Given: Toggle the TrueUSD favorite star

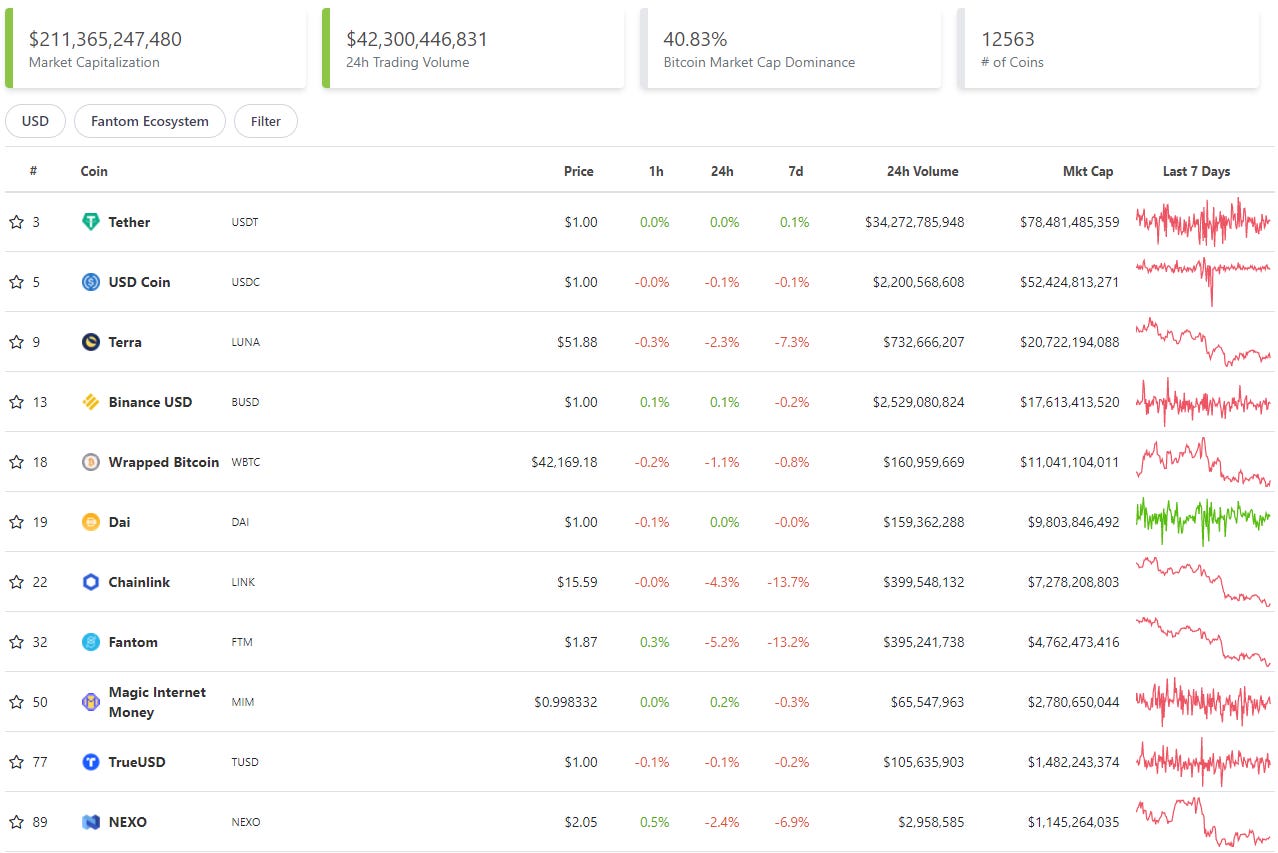Looking at the screenshot, I should tap(16, 762).
